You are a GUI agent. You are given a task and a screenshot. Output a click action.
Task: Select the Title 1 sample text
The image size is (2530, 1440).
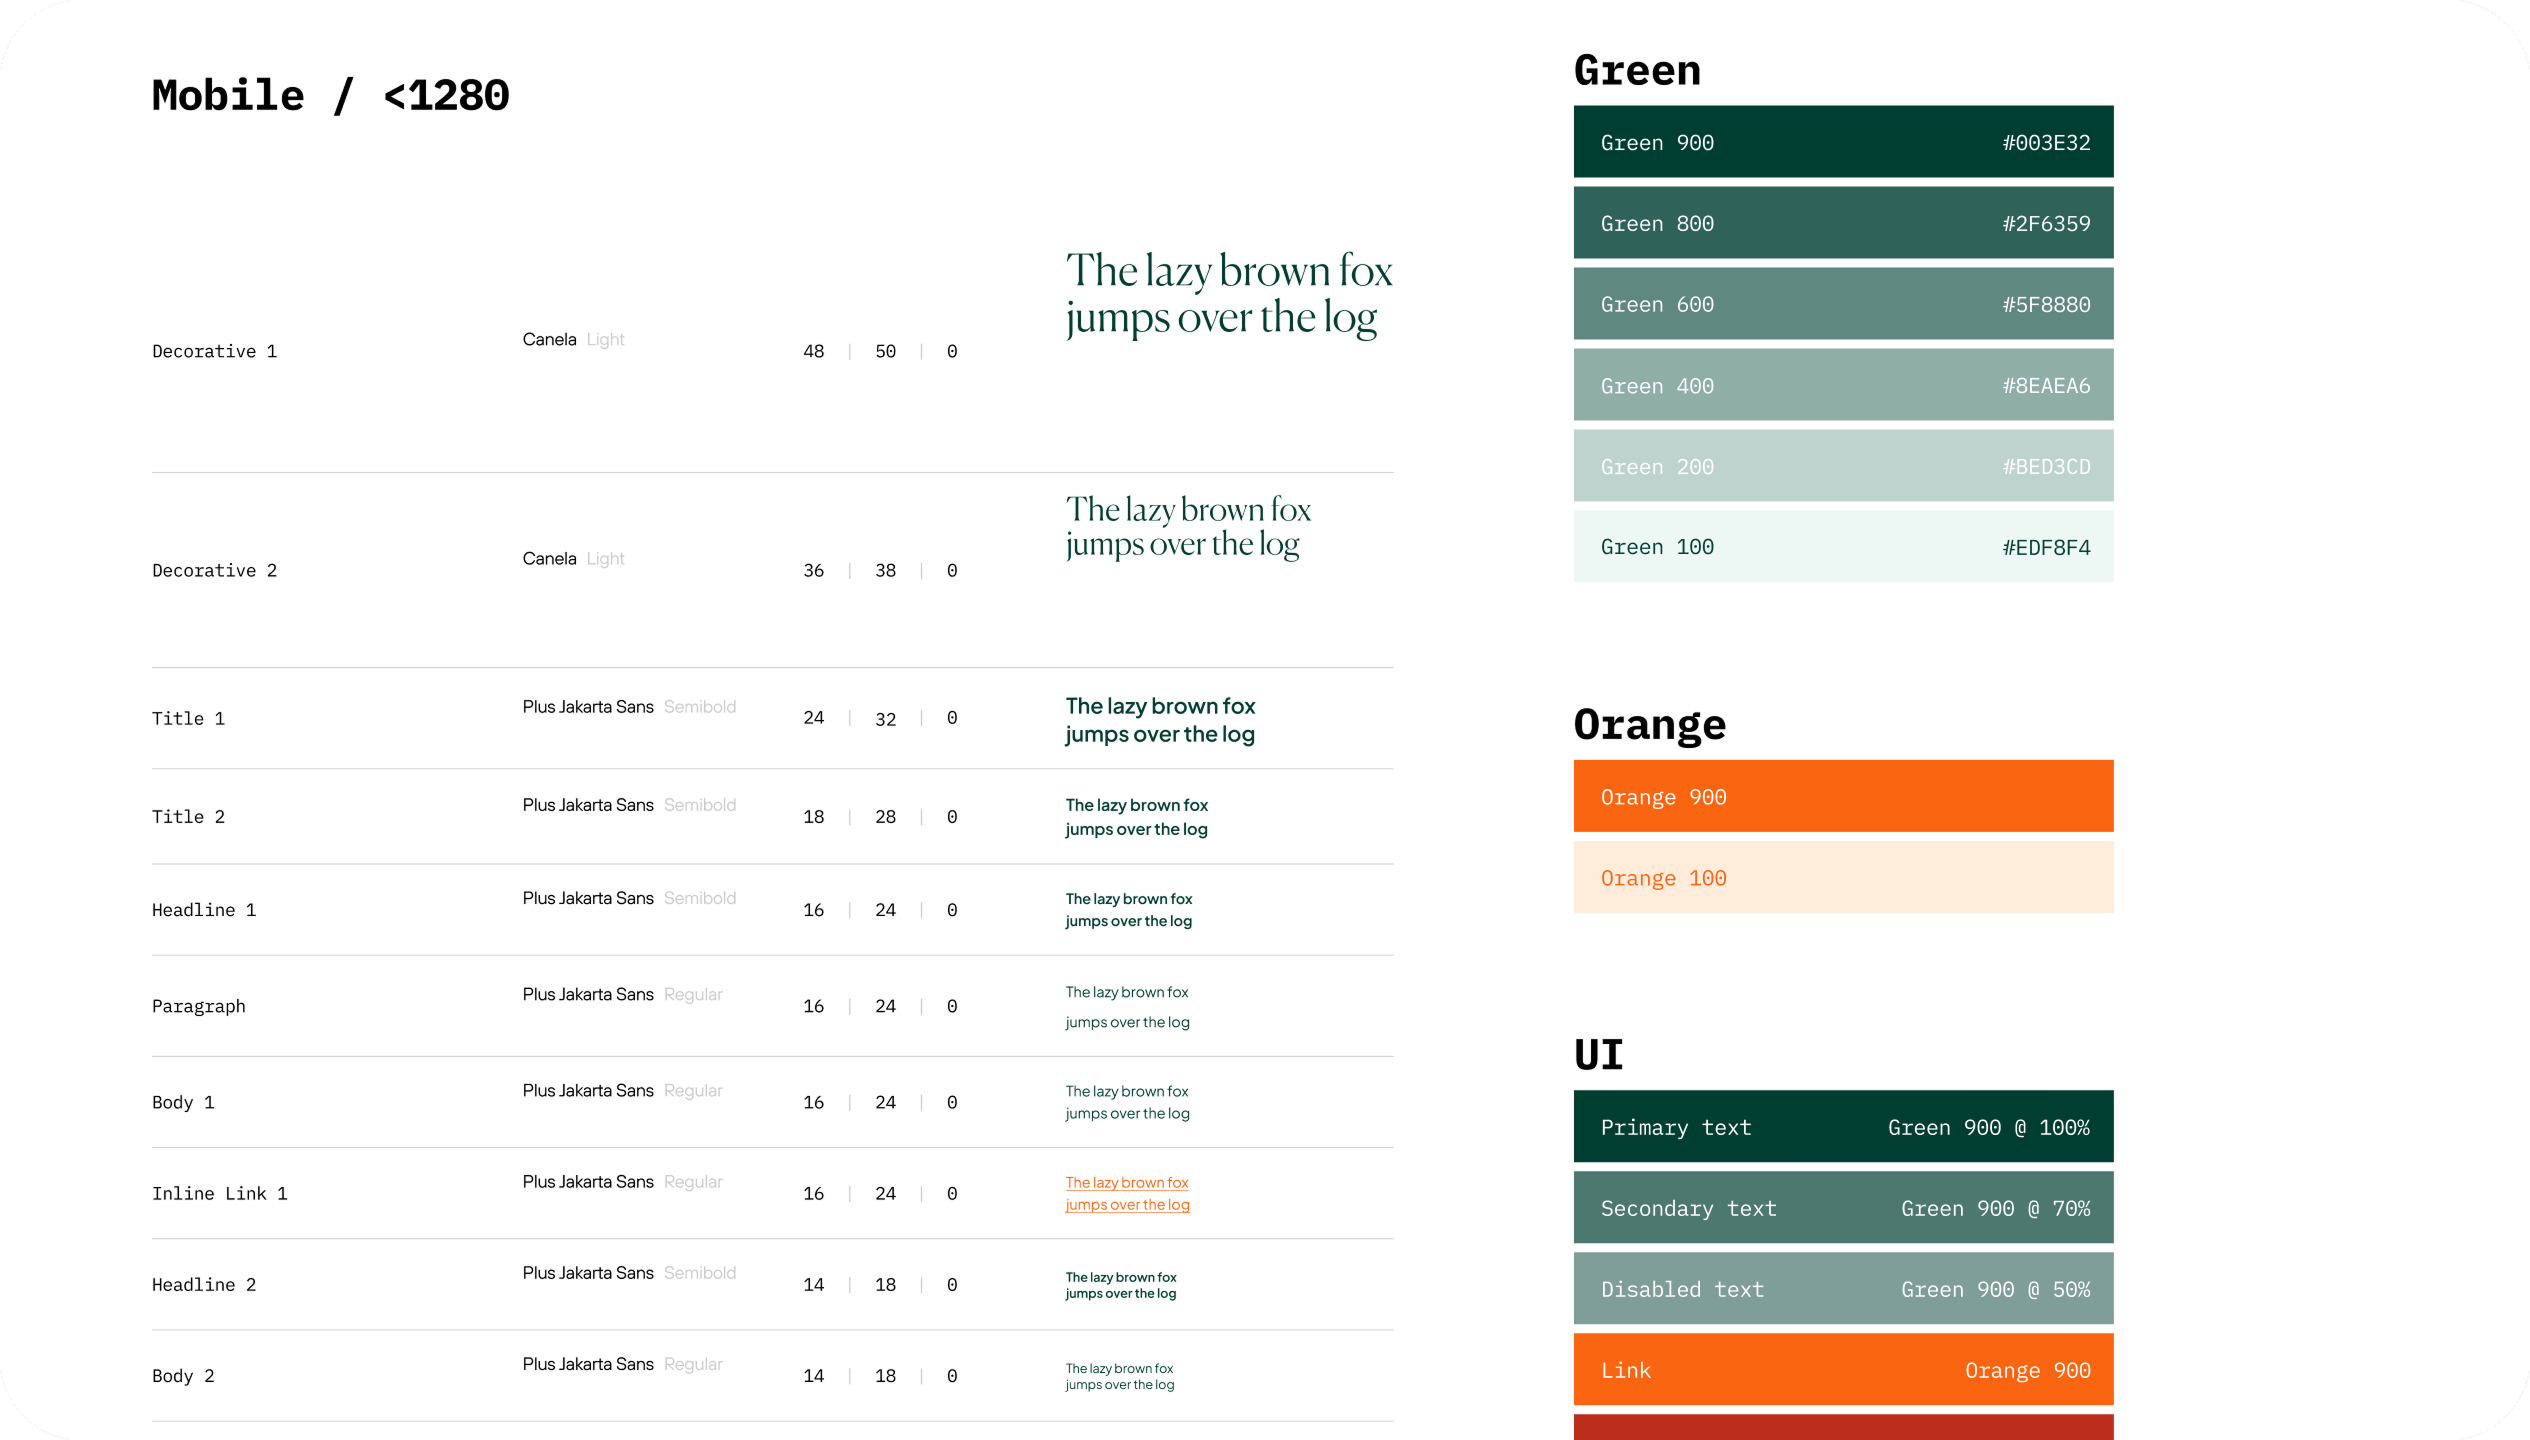point(1160,720)
